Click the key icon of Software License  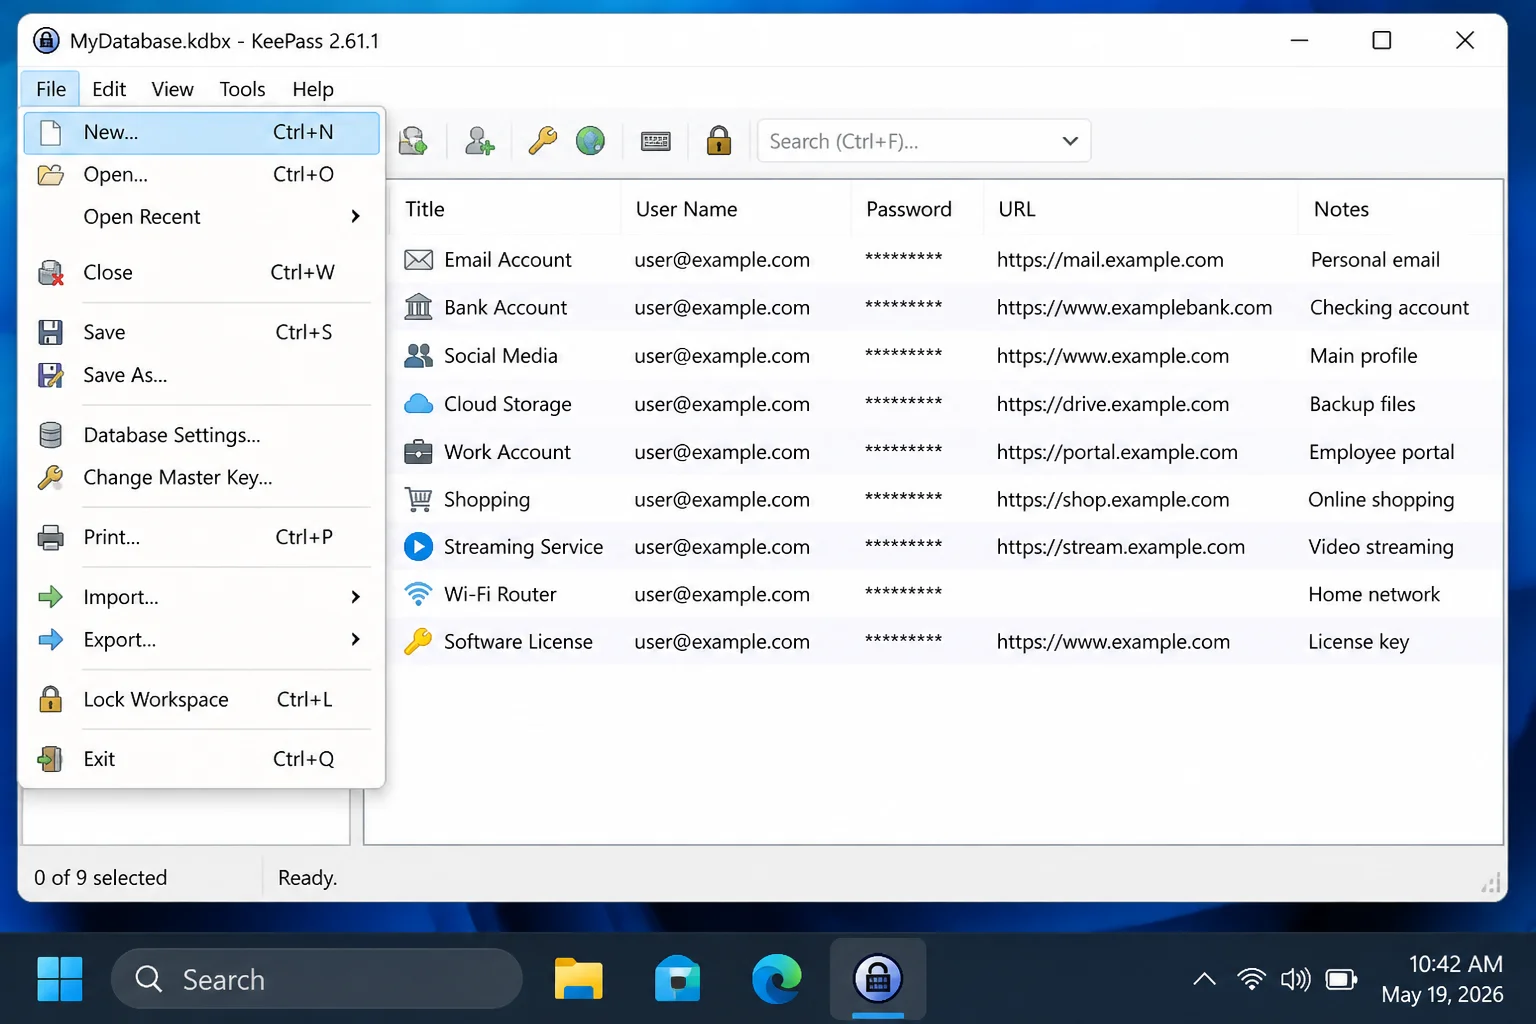[x=418, y=641]
